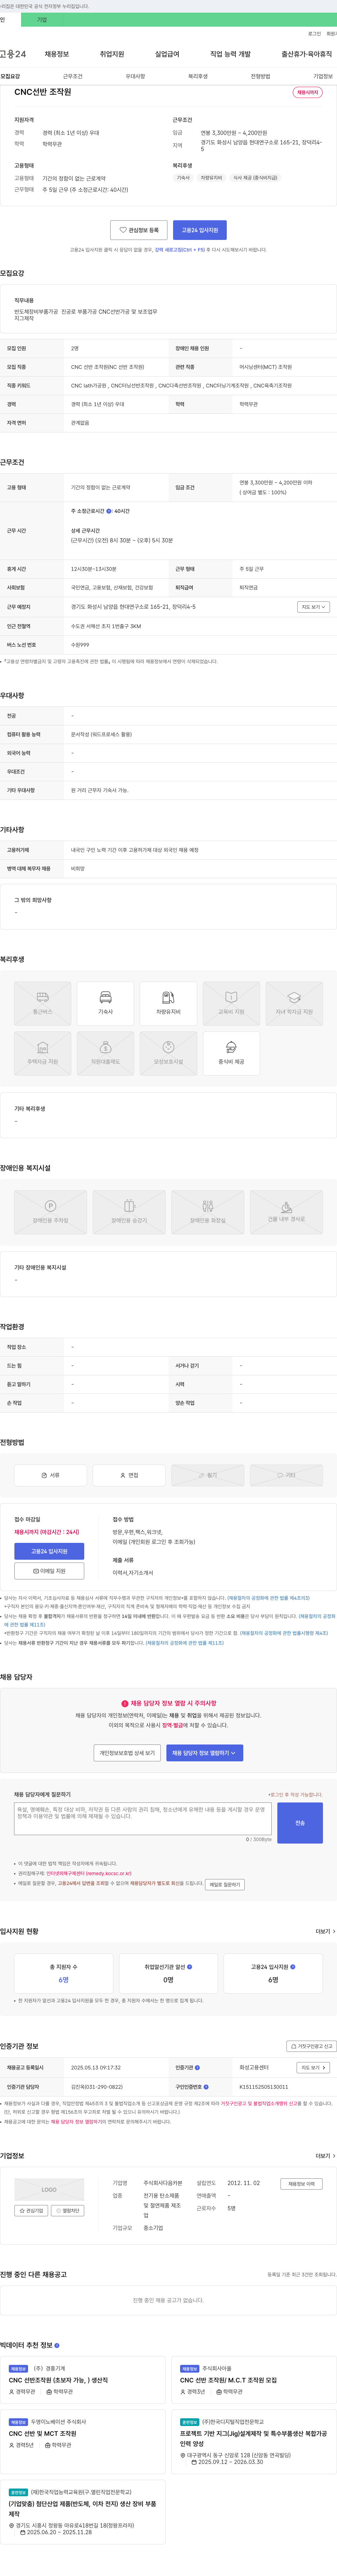
Task: Click the 주택자금 지원 benefit icon
Action: tap(43, 1053)
